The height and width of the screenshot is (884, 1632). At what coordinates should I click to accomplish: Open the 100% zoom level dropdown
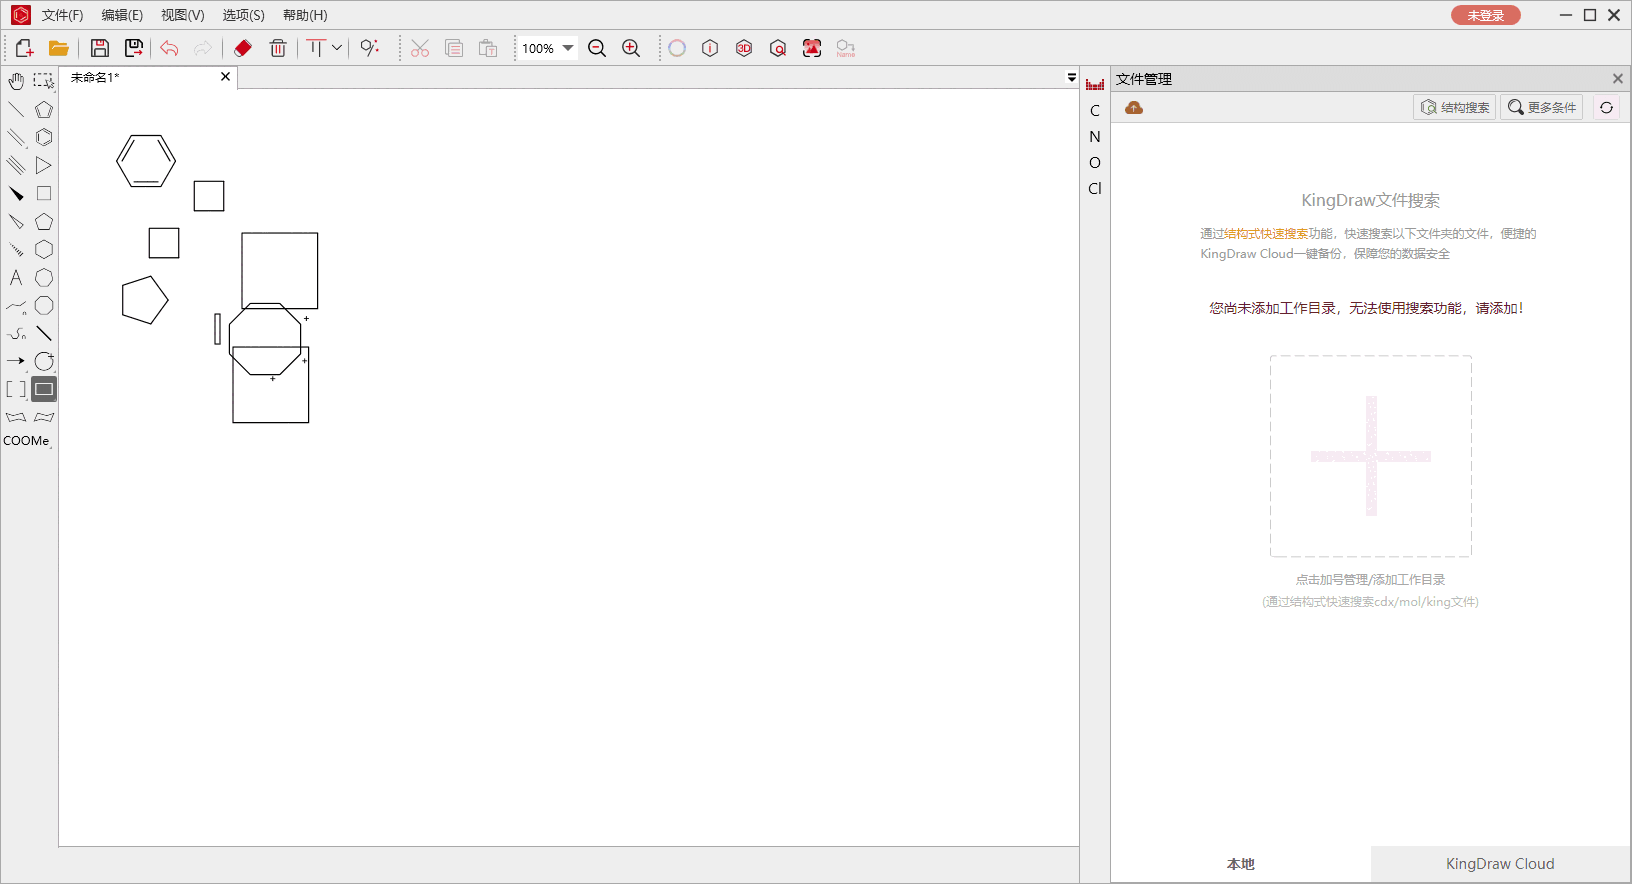[x=568, y=48]
